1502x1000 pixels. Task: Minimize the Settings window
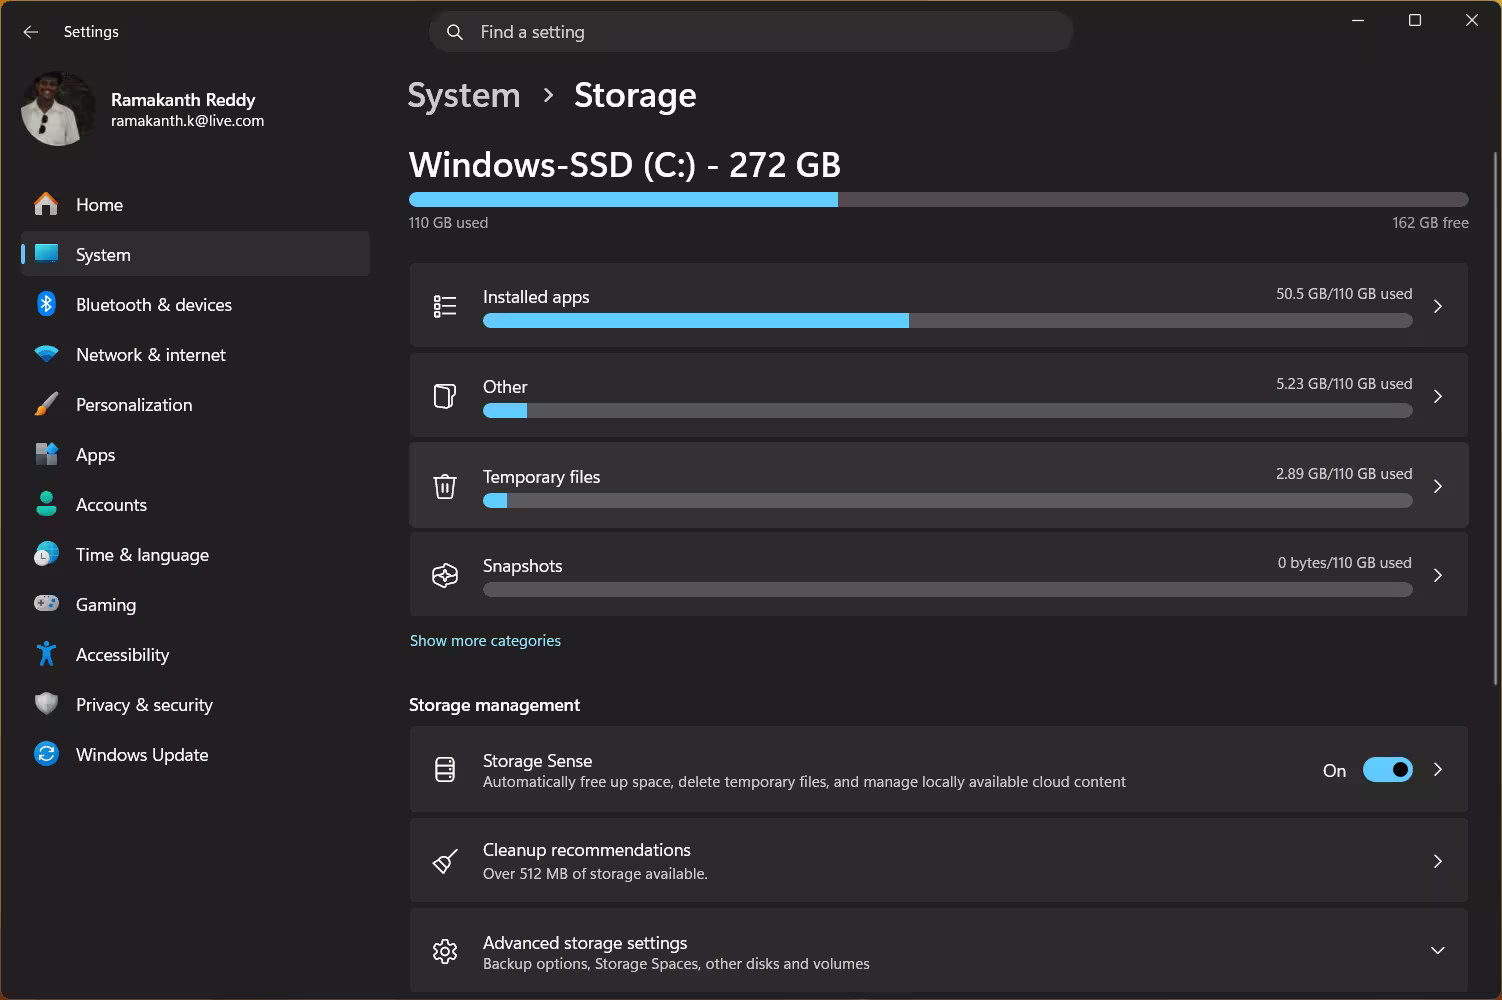(1358, 20)
